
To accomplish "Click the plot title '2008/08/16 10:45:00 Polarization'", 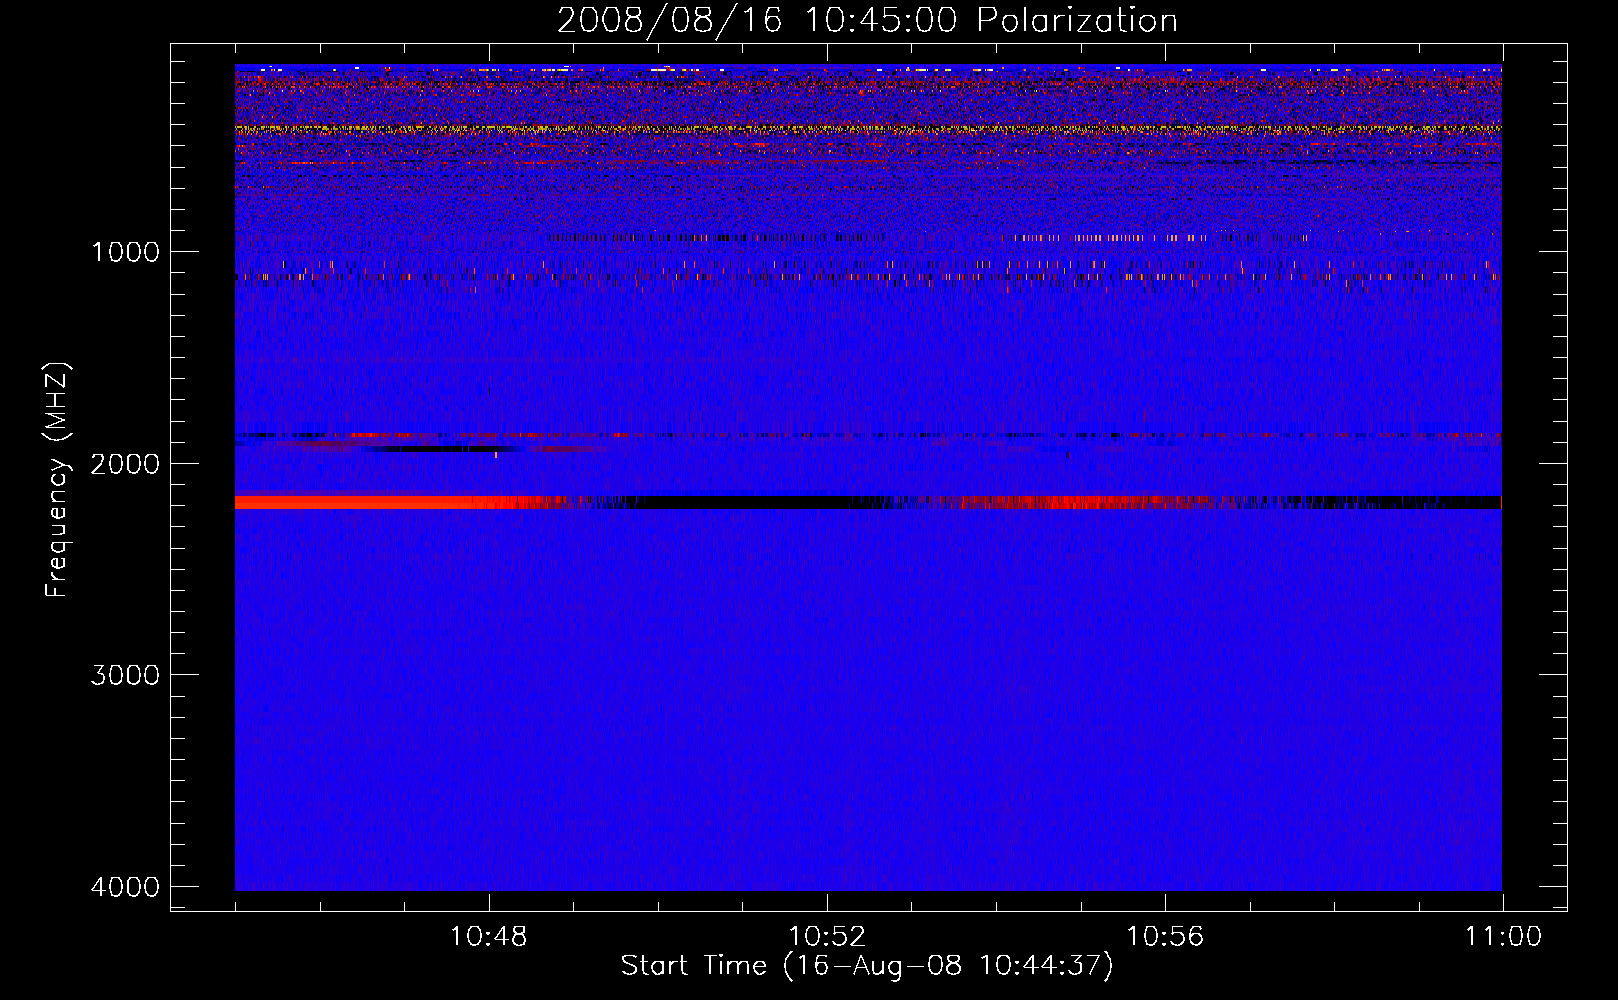I will [867, 20].
